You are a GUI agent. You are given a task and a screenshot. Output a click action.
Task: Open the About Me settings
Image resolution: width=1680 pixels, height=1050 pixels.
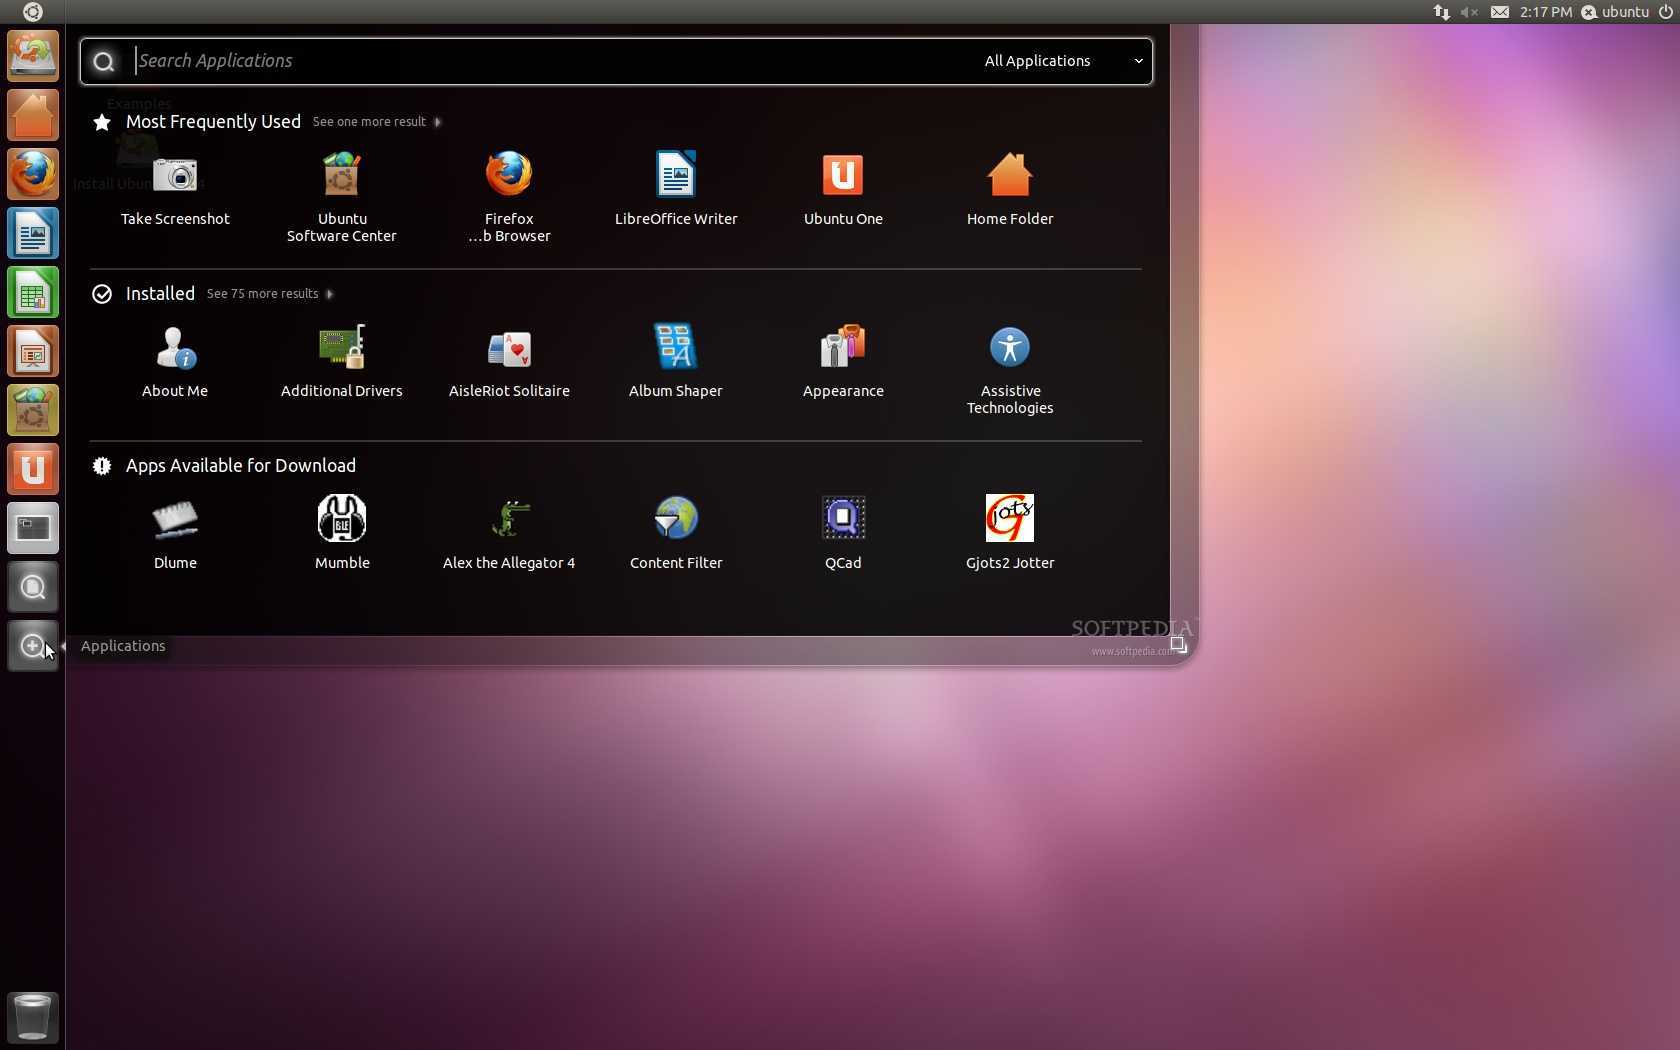point(175,360)
